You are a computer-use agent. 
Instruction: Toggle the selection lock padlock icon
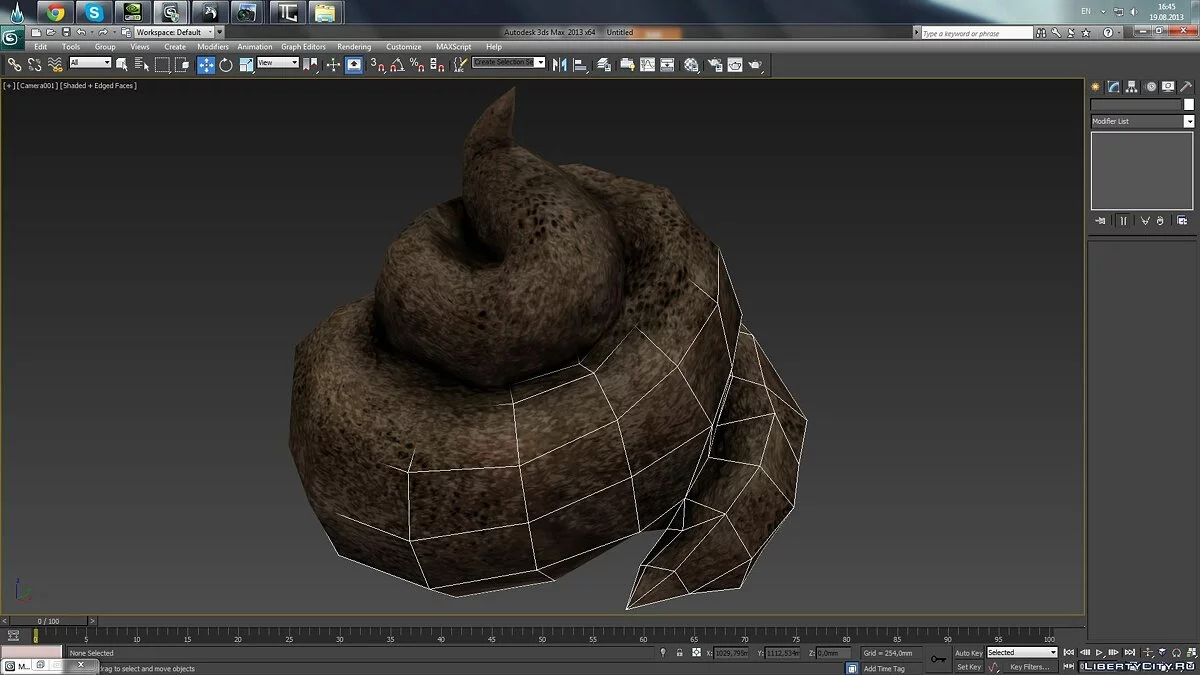click(x=680, y=653)
